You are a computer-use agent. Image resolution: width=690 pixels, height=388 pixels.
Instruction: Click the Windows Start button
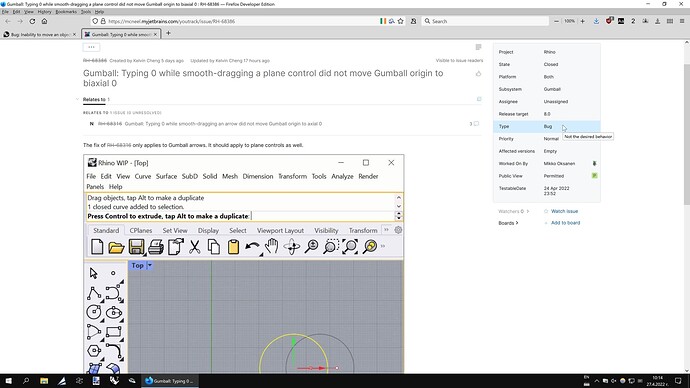tap(8, 381)
